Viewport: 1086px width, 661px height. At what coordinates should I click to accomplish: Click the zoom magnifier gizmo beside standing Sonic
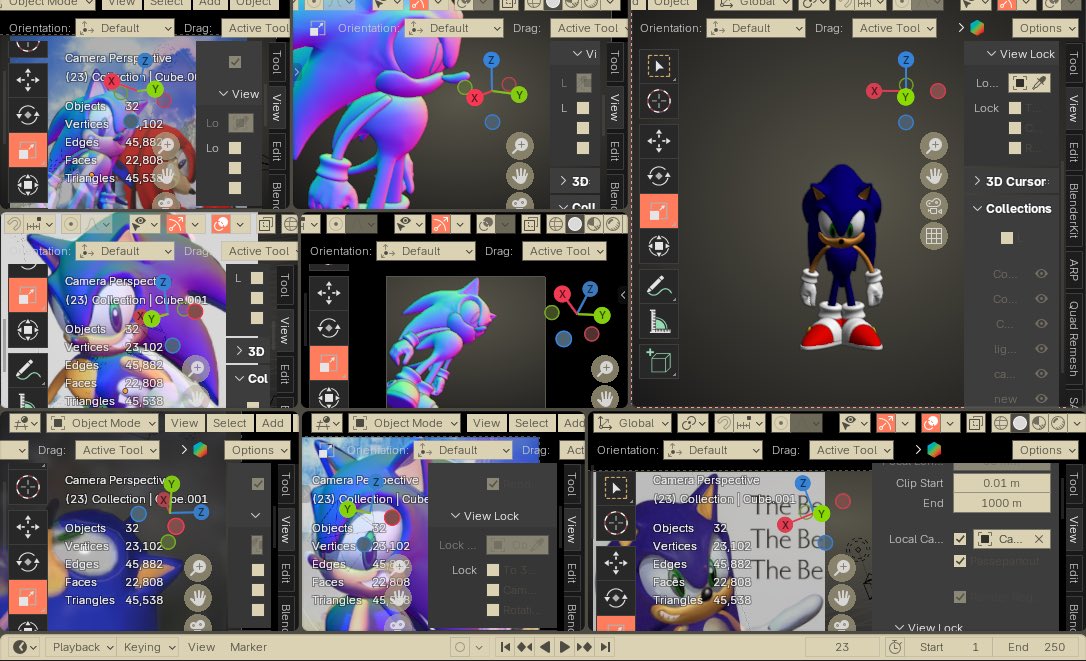tap(934, 146)
